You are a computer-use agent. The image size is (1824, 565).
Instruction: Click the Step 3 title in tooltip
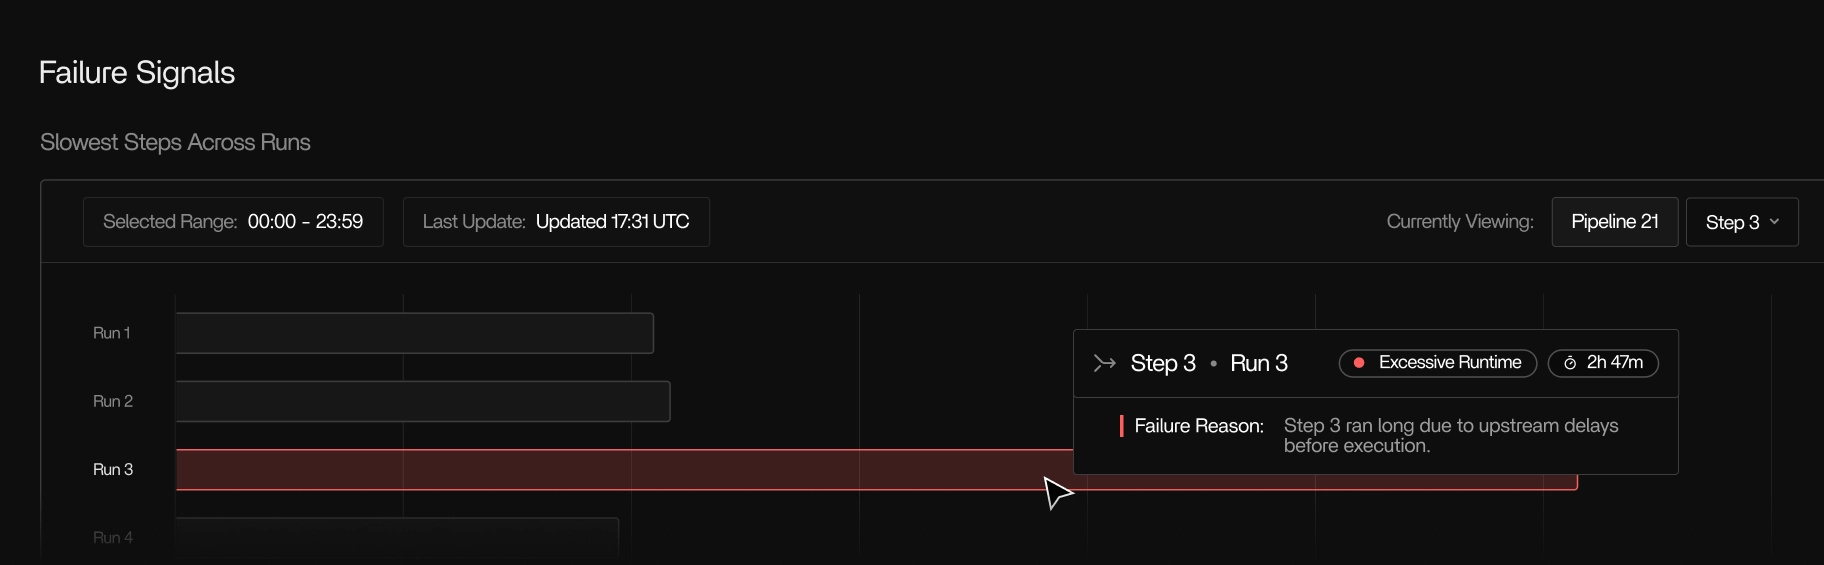pyautogui.click(x=1163, y=363)
